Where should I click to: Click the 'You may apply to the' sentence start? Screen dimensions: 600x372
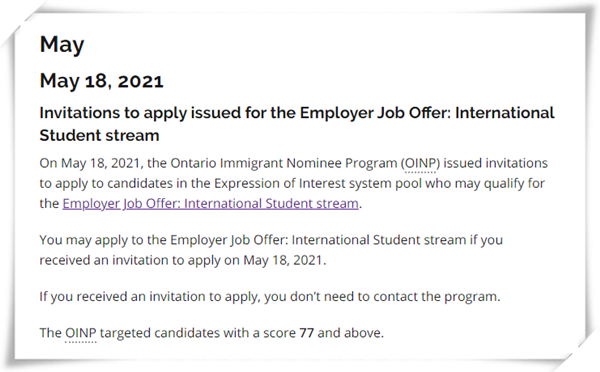pos(103,240)
